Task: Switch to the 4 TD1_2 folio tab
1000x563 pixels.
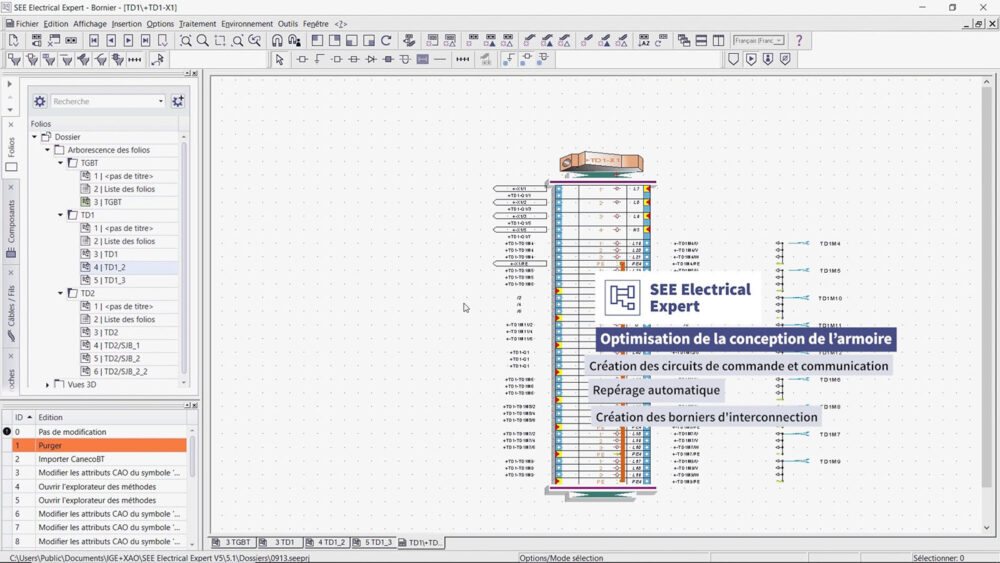Action: [x=326, y=543]
